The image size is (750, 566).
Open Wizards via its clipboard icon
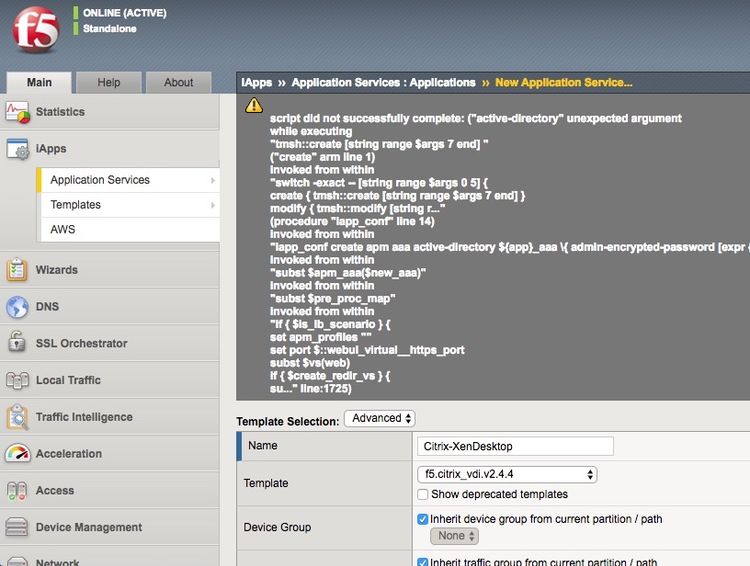click(17, 270)
